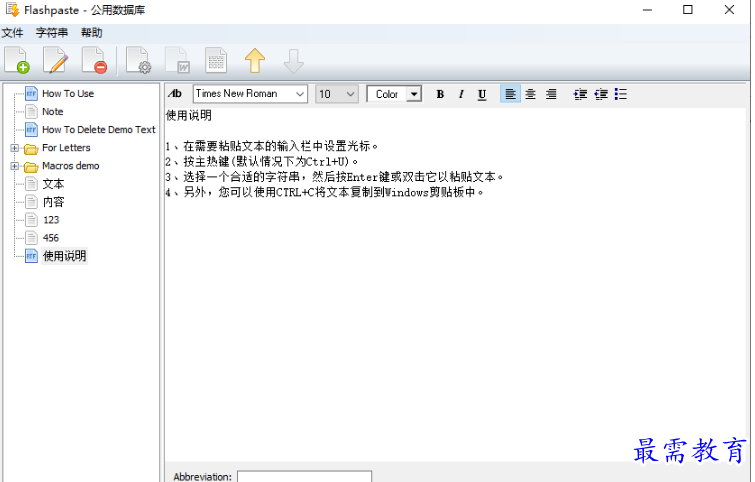Select the For Letters folder
The height and width of the screenshot is (482, 755).
[x=66, y=148]
